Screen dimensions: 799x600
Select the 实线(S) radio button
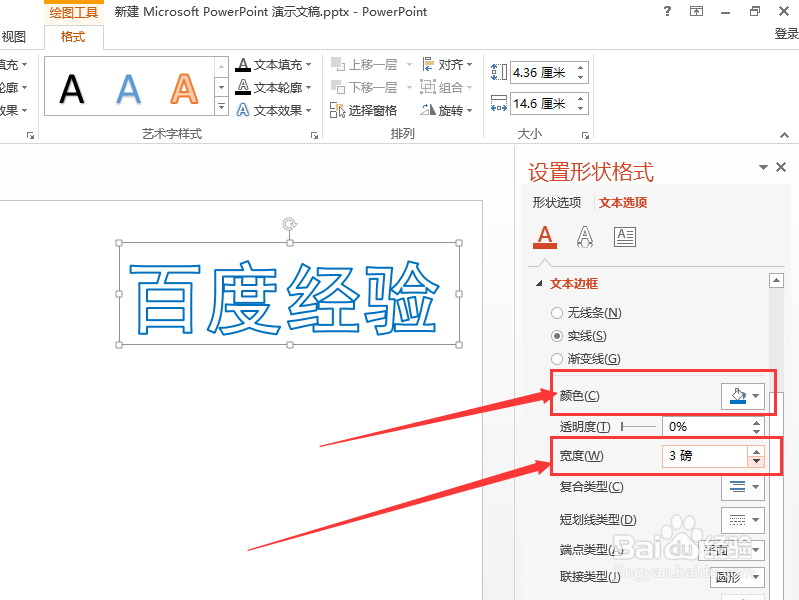[x=557, y=336]
